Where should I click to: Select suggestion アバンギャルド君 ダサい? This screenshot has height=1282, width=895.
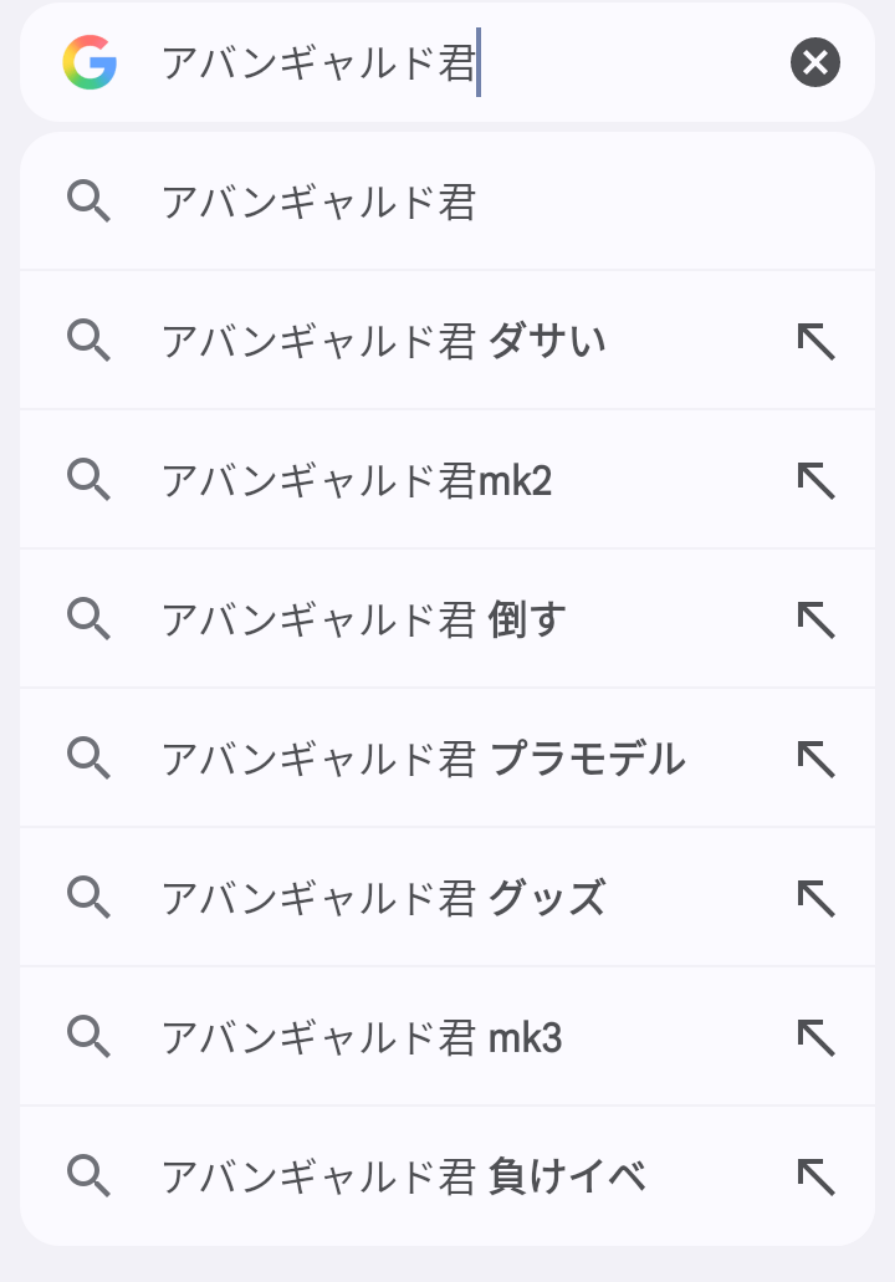click(383, 342)
